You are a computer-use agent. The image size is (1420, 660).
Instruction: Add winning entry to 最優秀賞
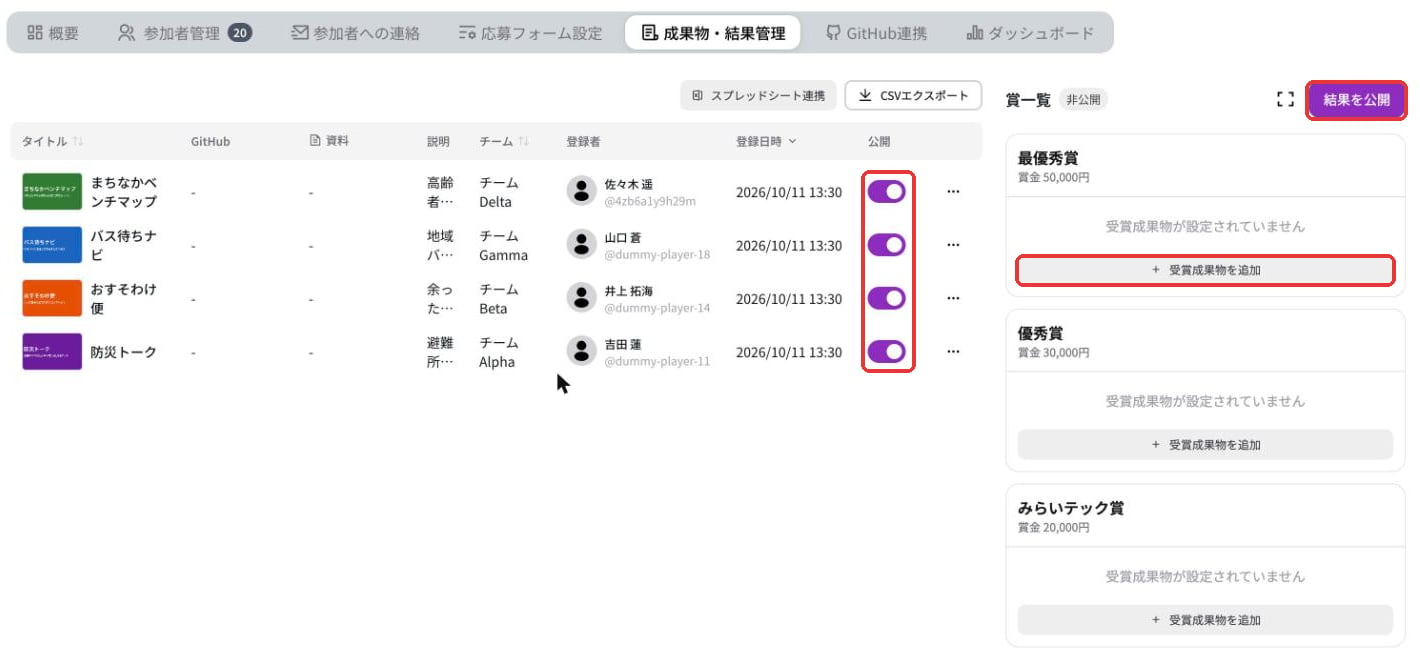[x=1205, y=270]
